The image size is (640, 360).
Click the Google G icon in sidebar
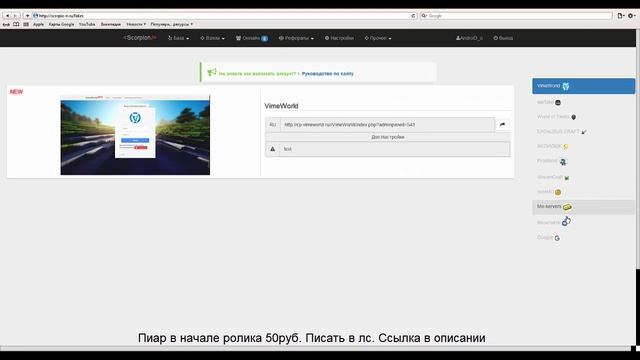[x=557, y=238]
